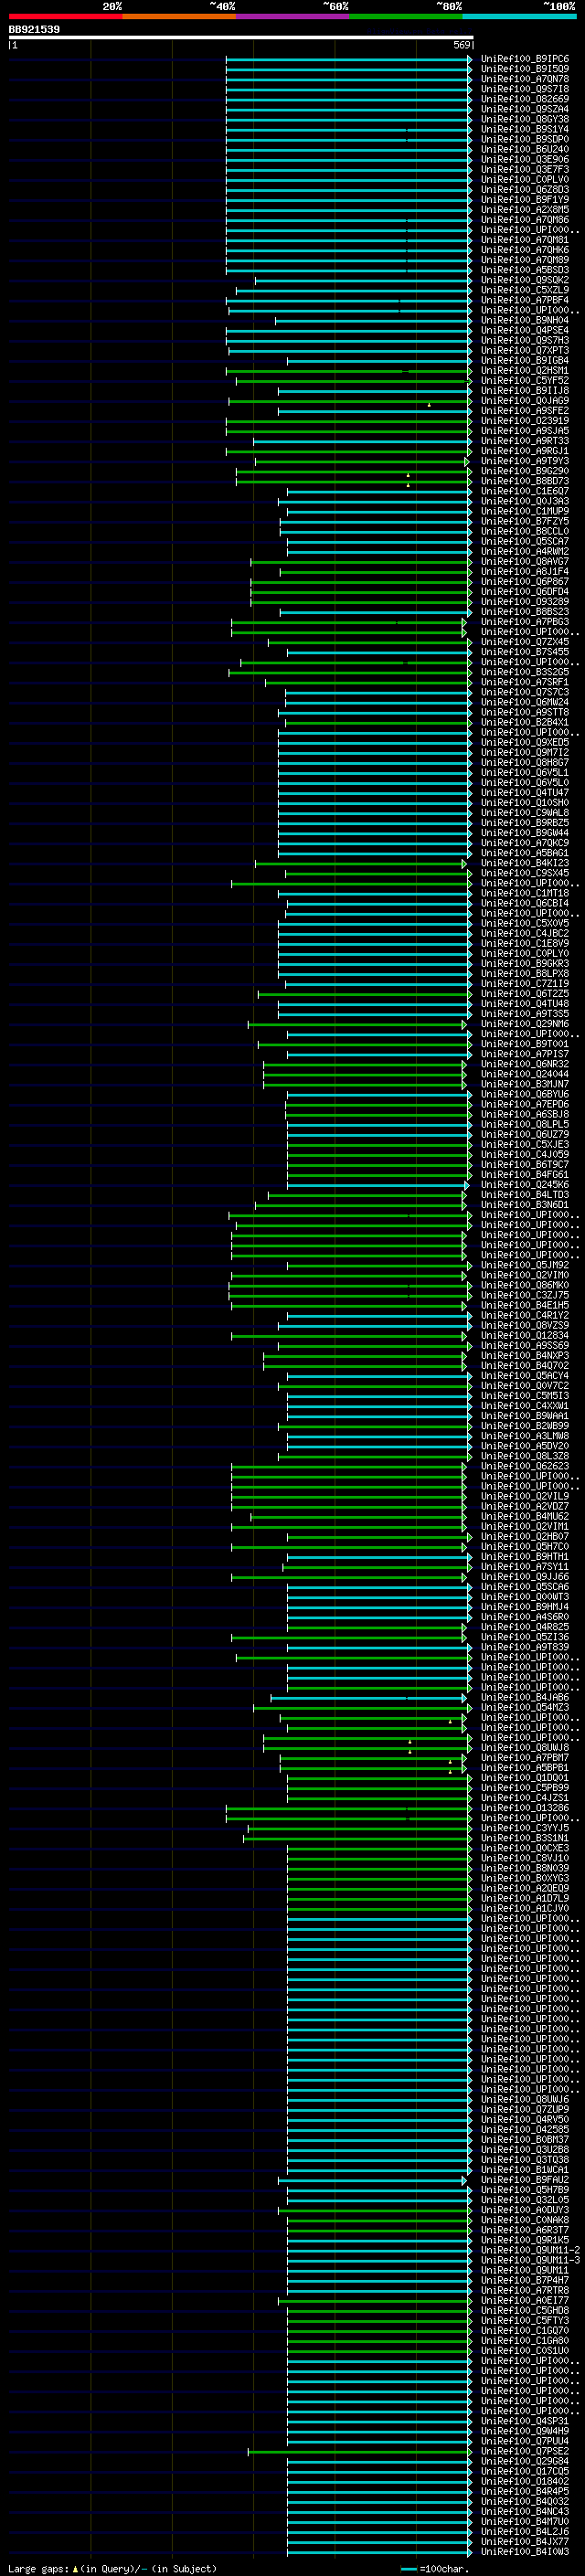Select hit UniRef100_C5XZL9

click(524, 290)
